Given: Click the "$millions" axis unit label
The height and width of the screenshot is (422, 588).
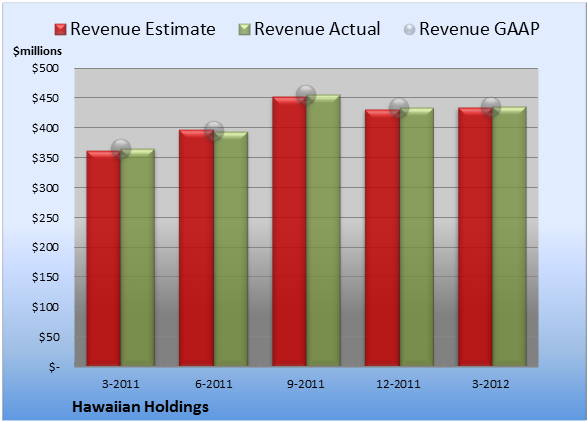Looking at the screenshot, I should 38,51.
